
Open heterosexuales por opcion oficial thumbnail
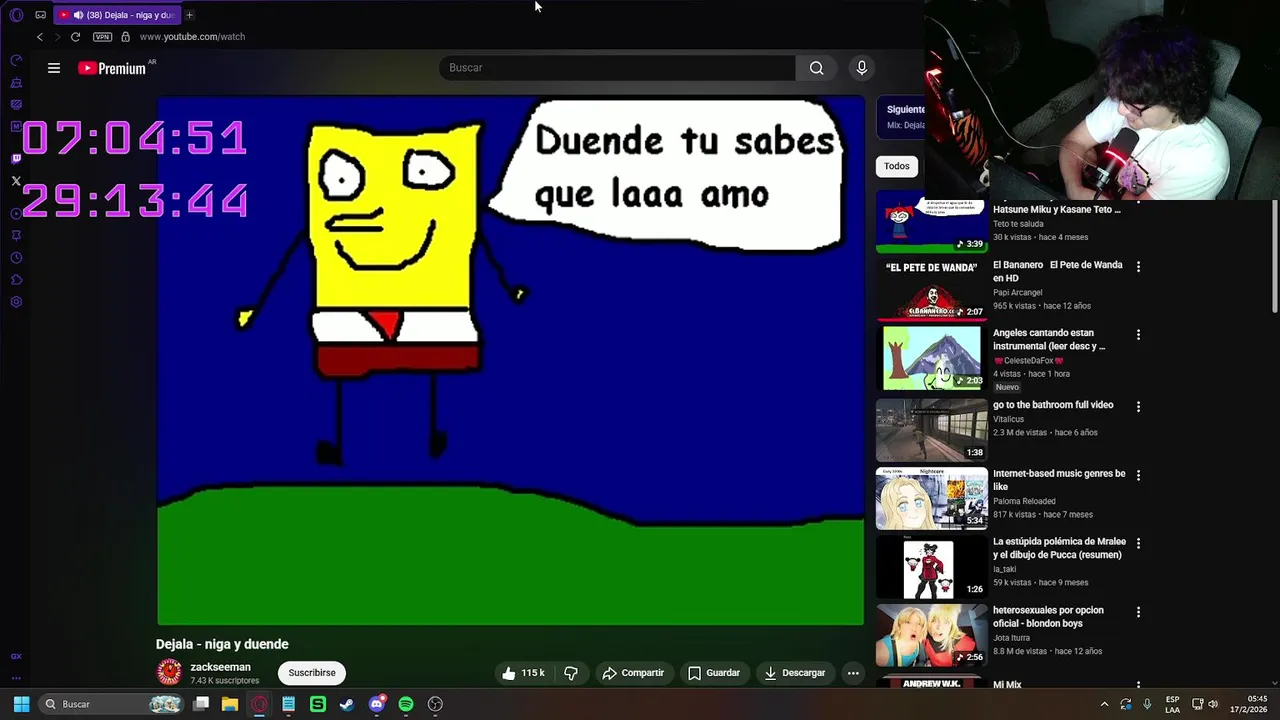pos(931,635)
